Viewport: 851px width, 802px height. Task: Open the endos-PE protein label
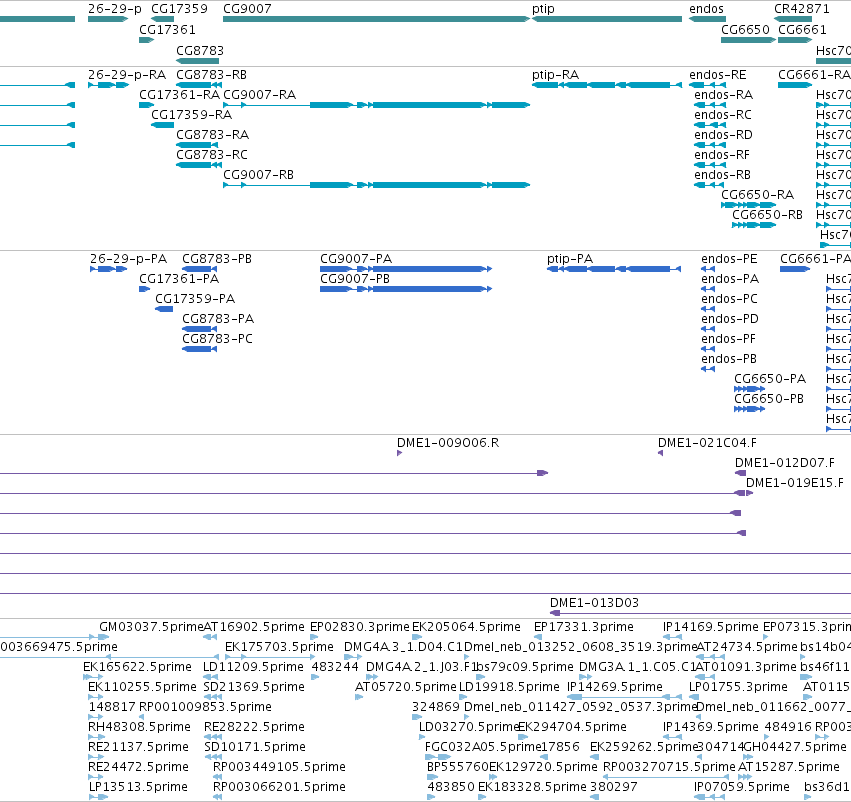[729, 259]
